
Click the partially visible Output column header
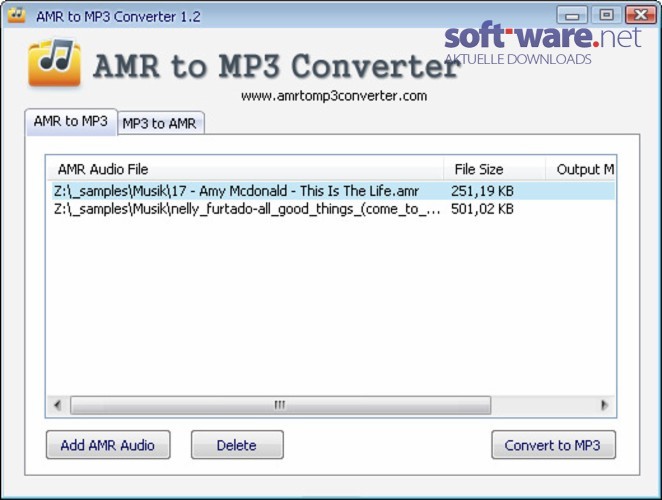(x=581, y=169)
